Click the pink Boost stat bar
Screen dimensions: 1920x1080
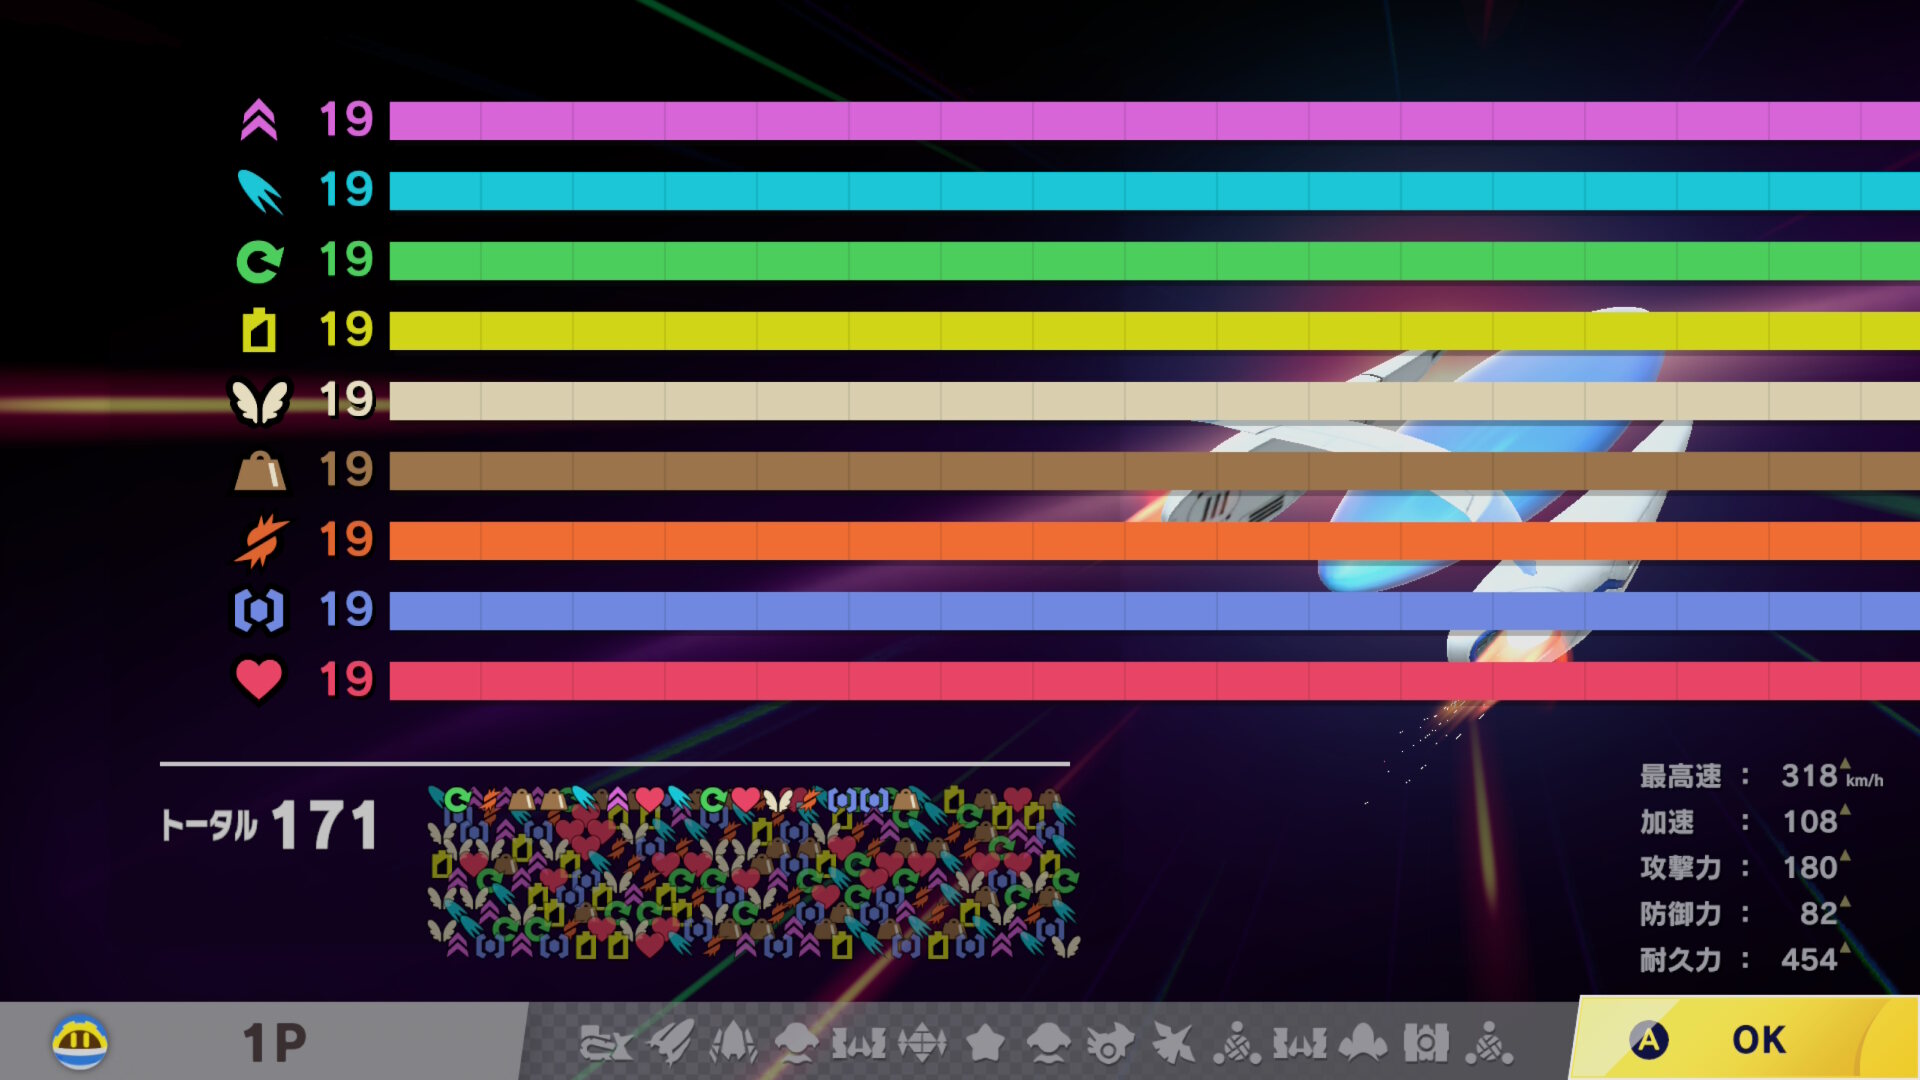[1150, 121]
